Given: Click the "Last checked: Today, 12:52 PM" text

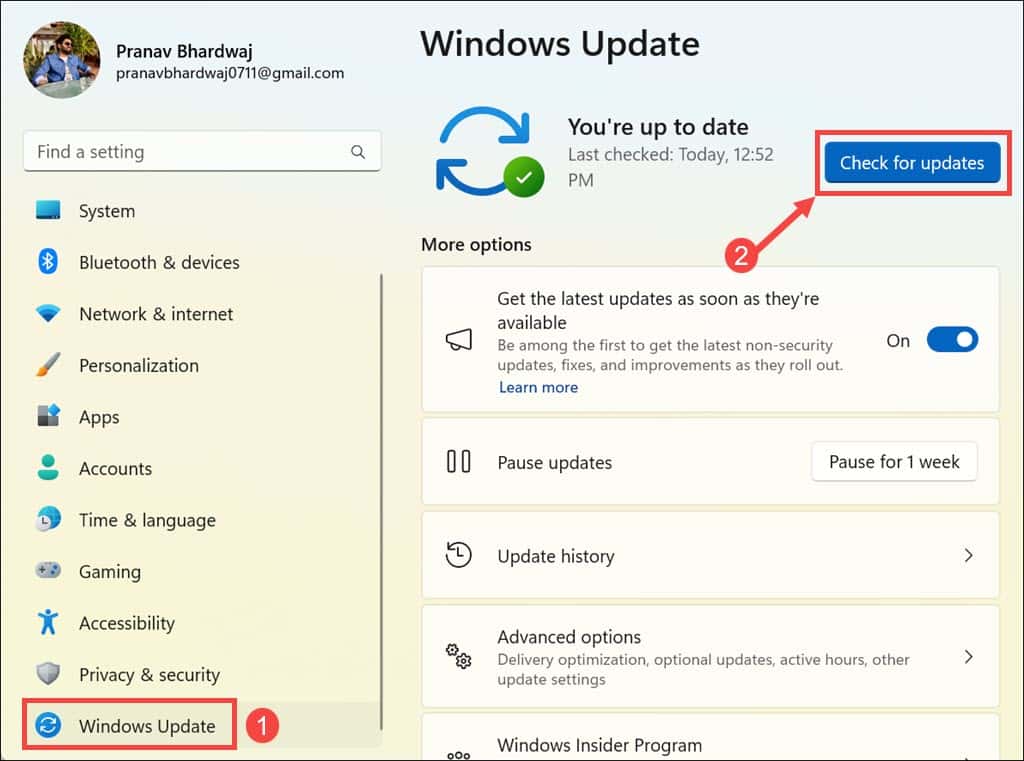Looking at the screenshot, I should 670,167.
